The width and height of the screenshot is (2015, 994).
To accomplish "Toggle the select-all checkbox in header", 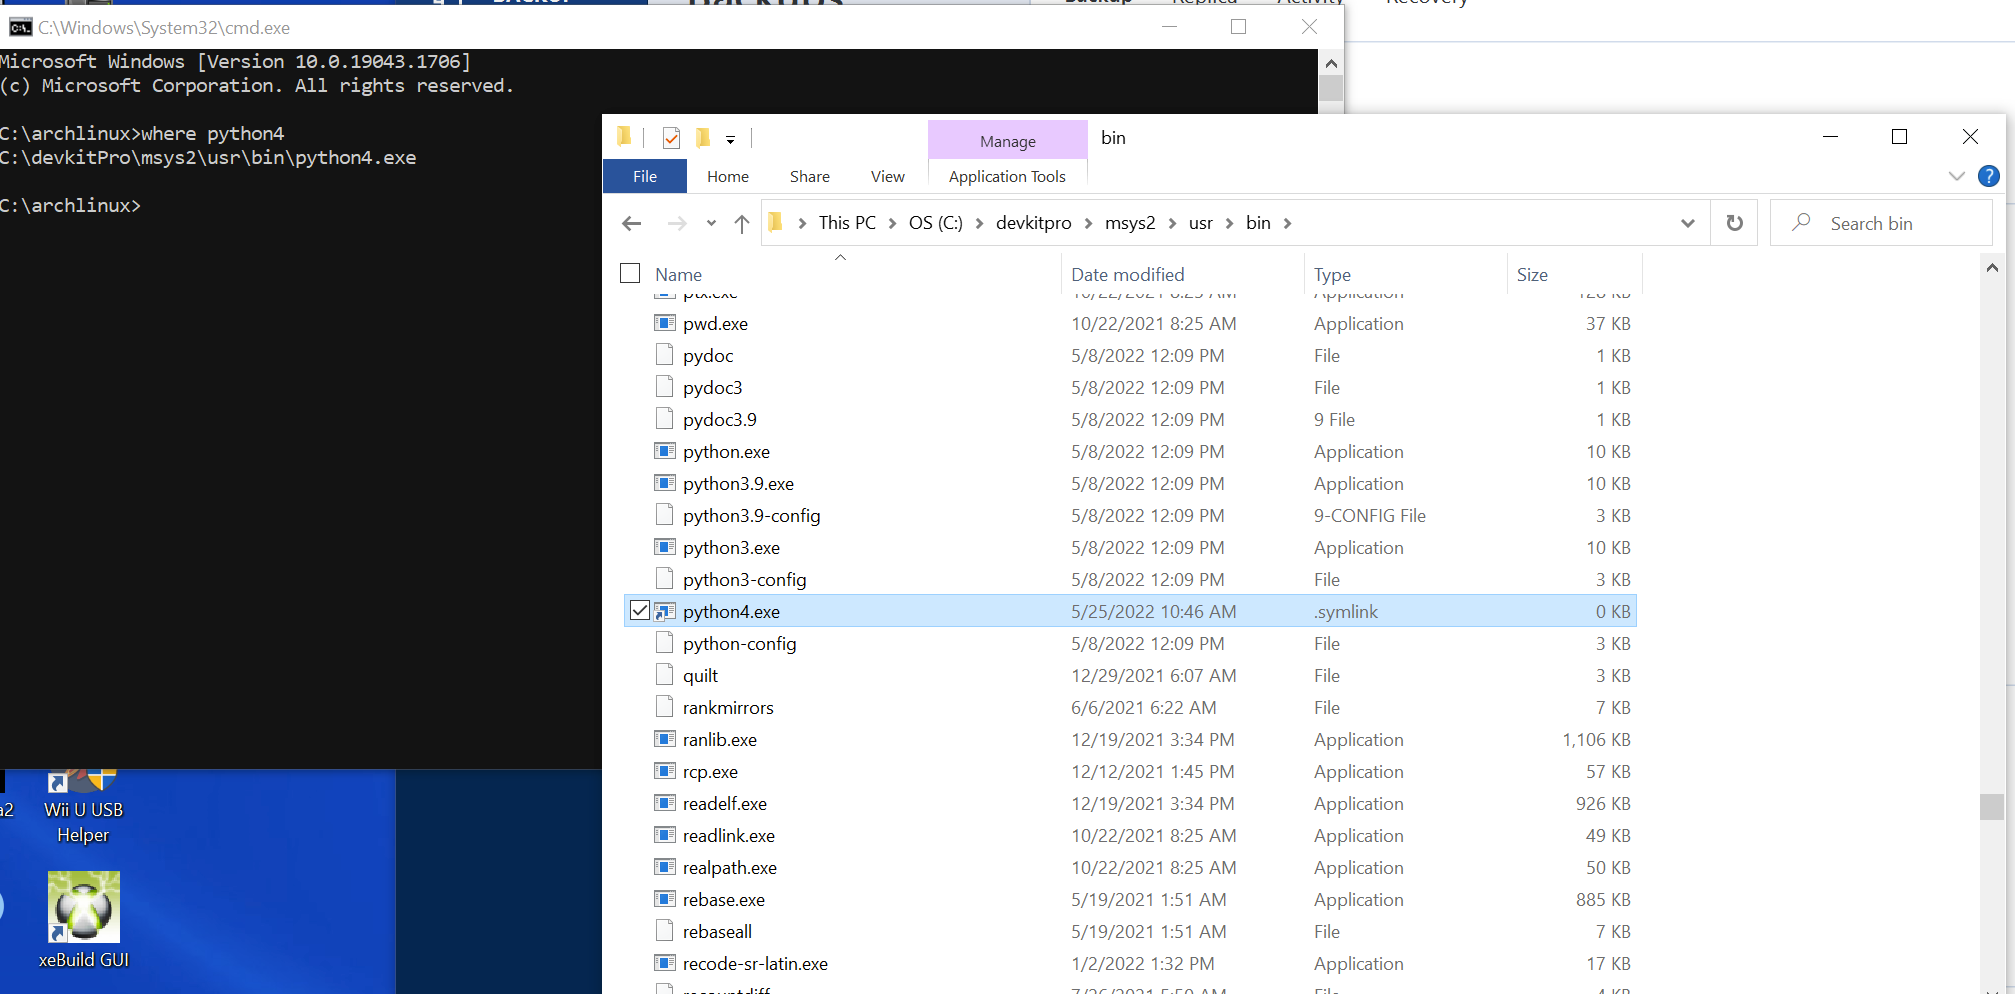I will 630,273.
